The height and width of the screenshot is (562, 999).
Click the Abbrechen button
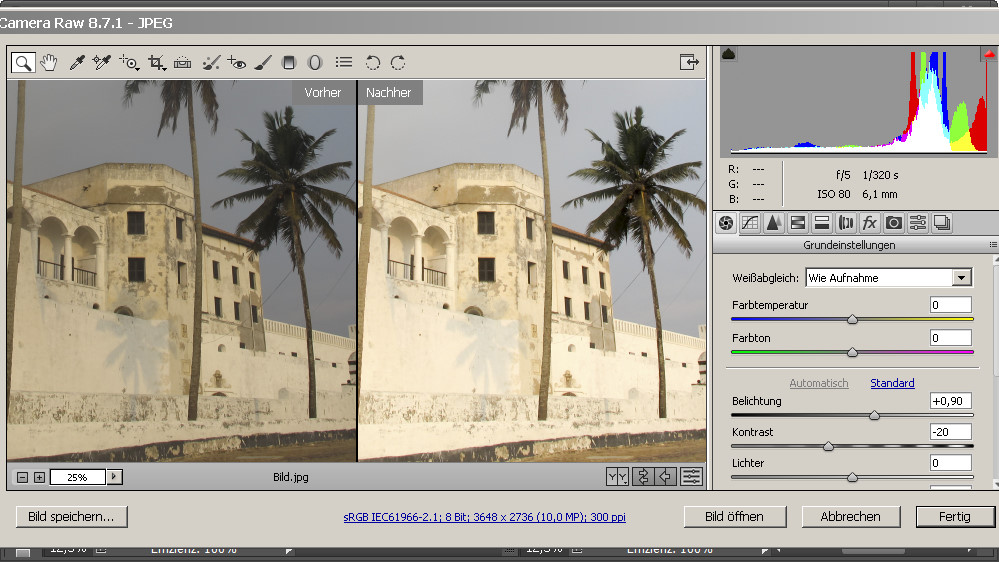[851, 517]
